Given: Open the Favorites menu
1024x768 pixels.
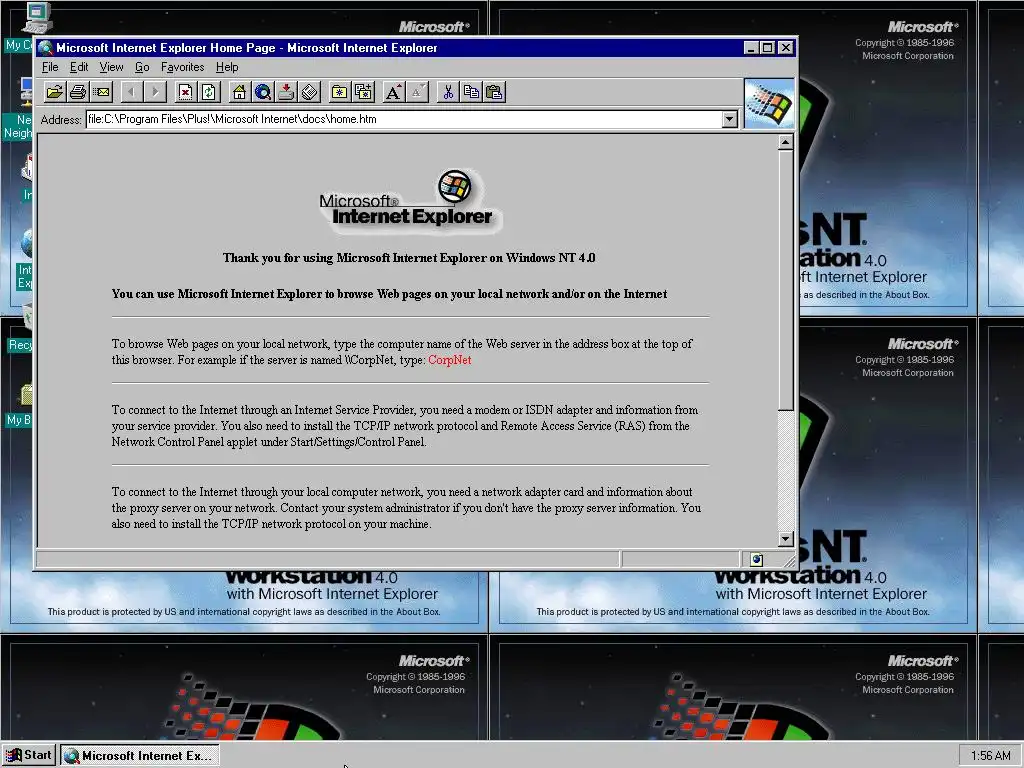Looking at the screenshot, I should click(x=182, y=67).
